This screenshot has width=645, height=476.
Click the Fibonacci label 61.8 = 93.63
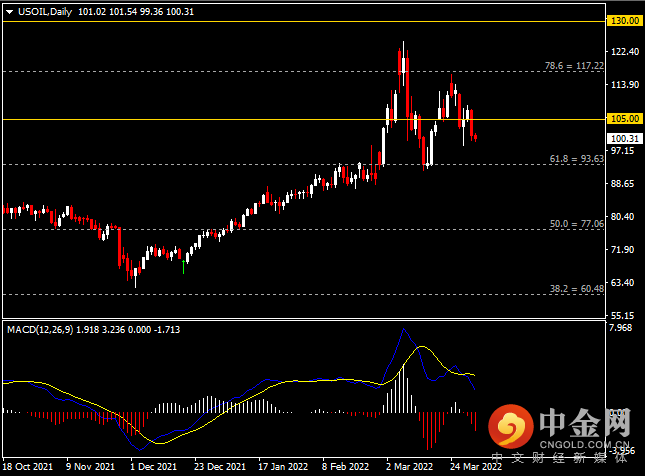[x=577, y=159]
